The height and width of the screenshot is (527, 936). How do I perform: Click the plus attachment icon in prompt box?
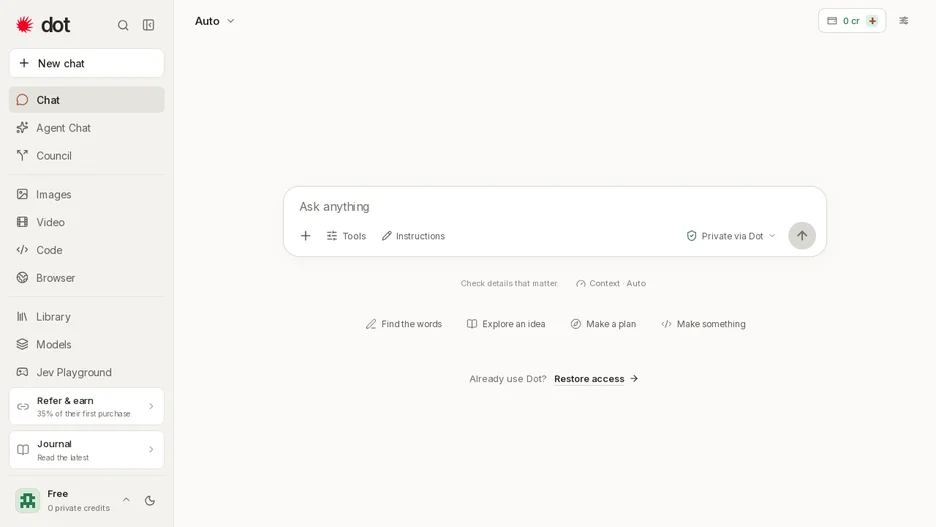[x=305, y=236]
